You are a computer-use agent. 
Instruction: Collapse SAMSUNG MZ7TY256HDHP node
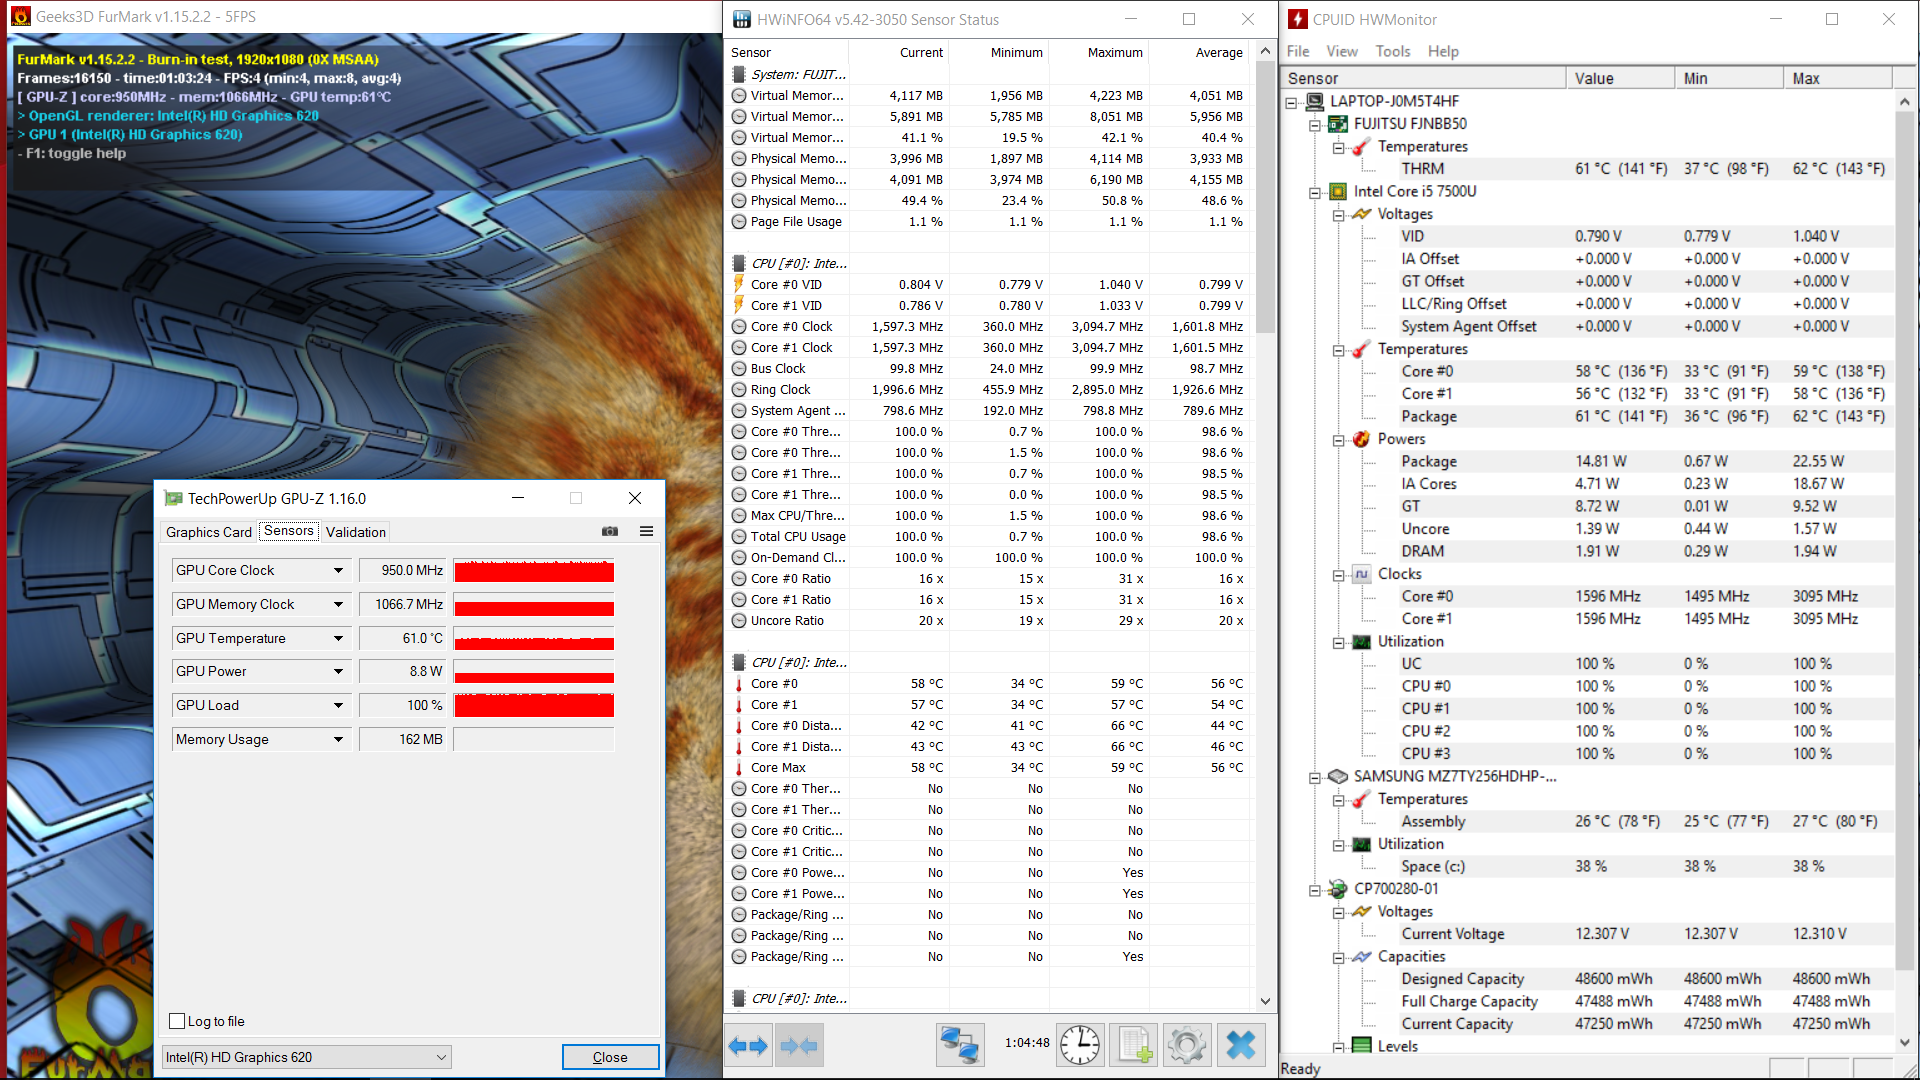[x=1315, y=777]
